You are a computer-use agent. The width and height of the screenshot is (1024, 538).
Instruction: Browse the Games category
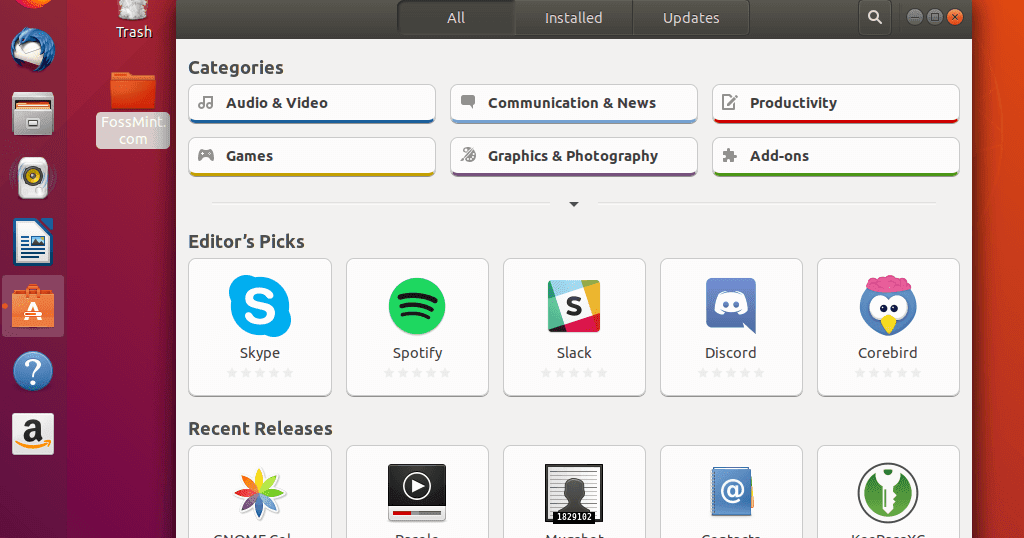coord(312,156)
